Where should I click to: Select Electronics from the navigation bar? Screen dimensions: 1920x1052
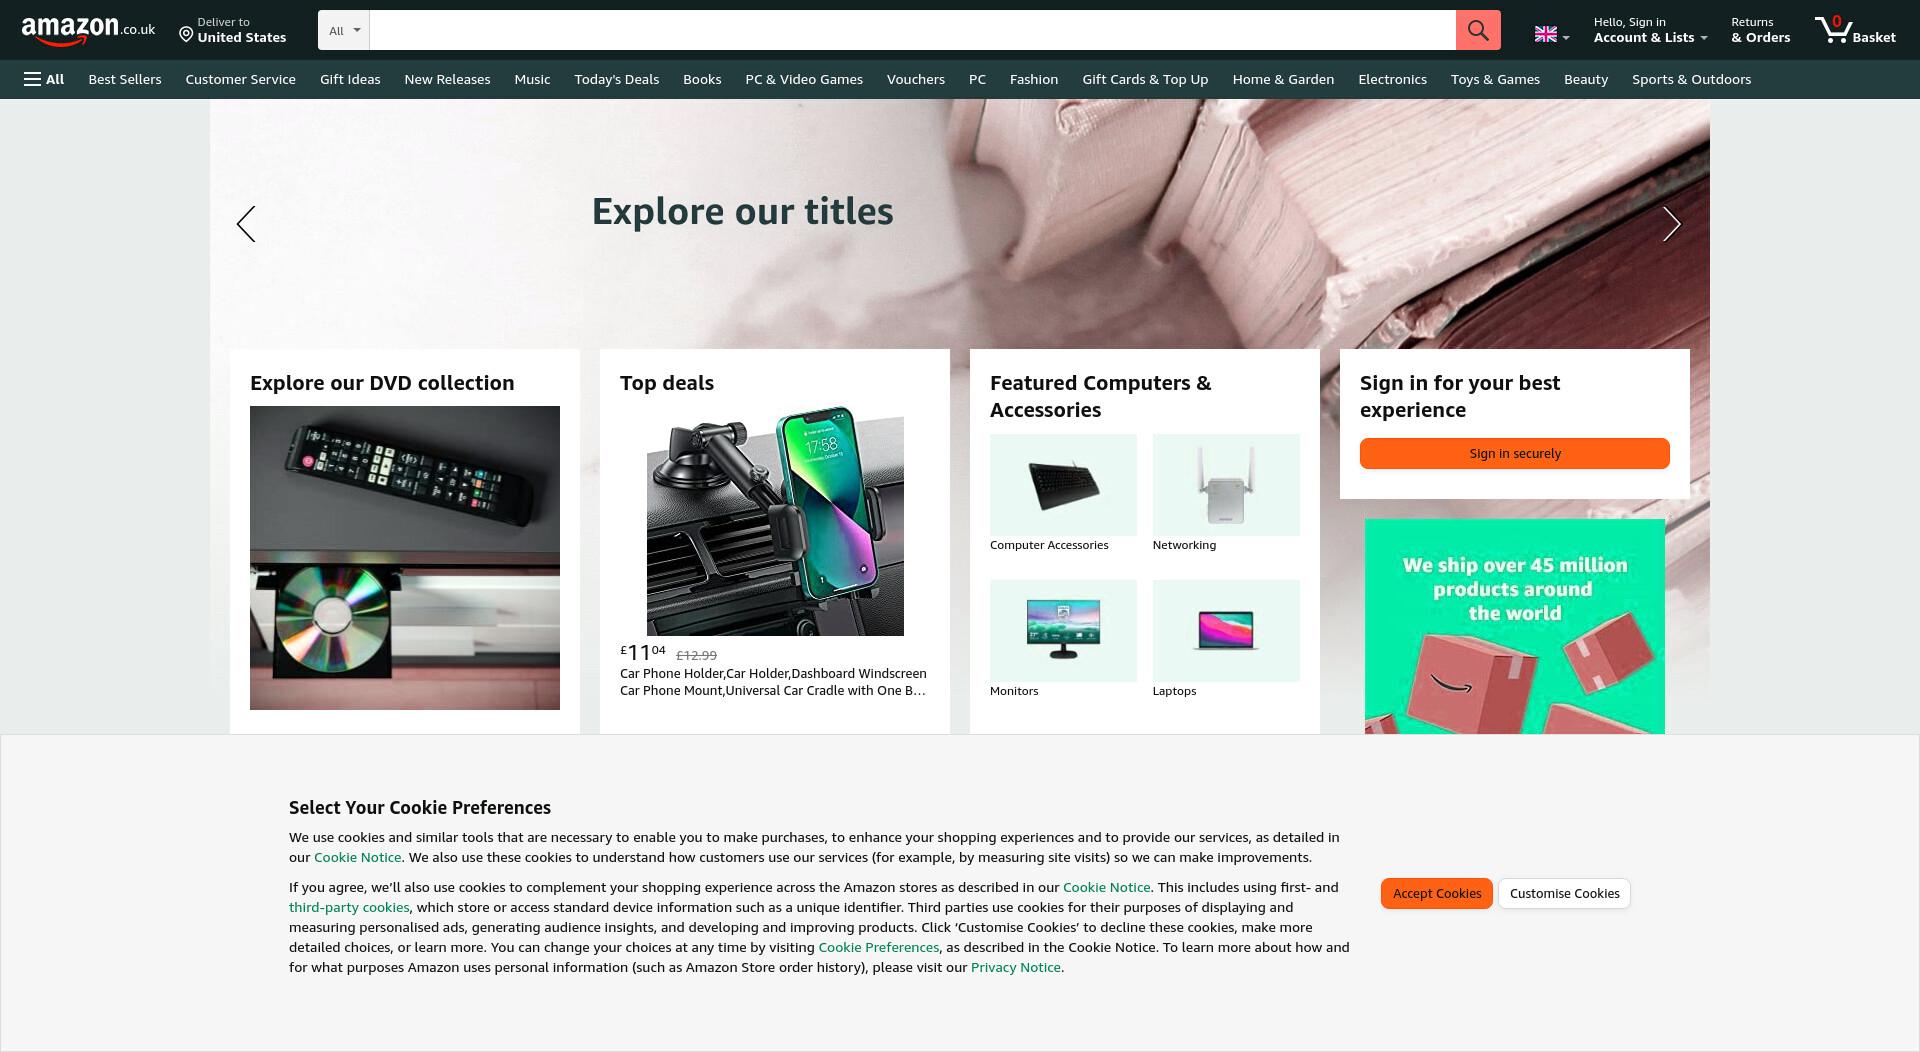(1392, 79)
